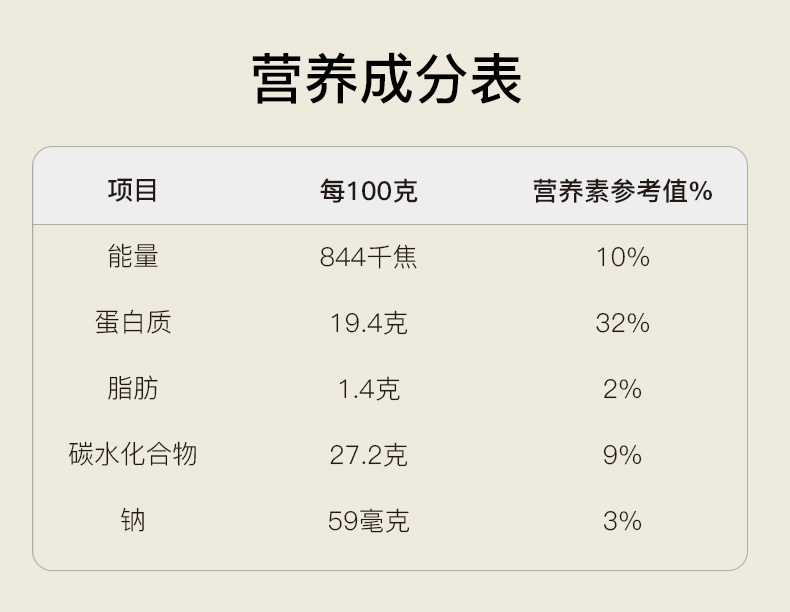Select the 营养素参考值% column header

[623, 190]
